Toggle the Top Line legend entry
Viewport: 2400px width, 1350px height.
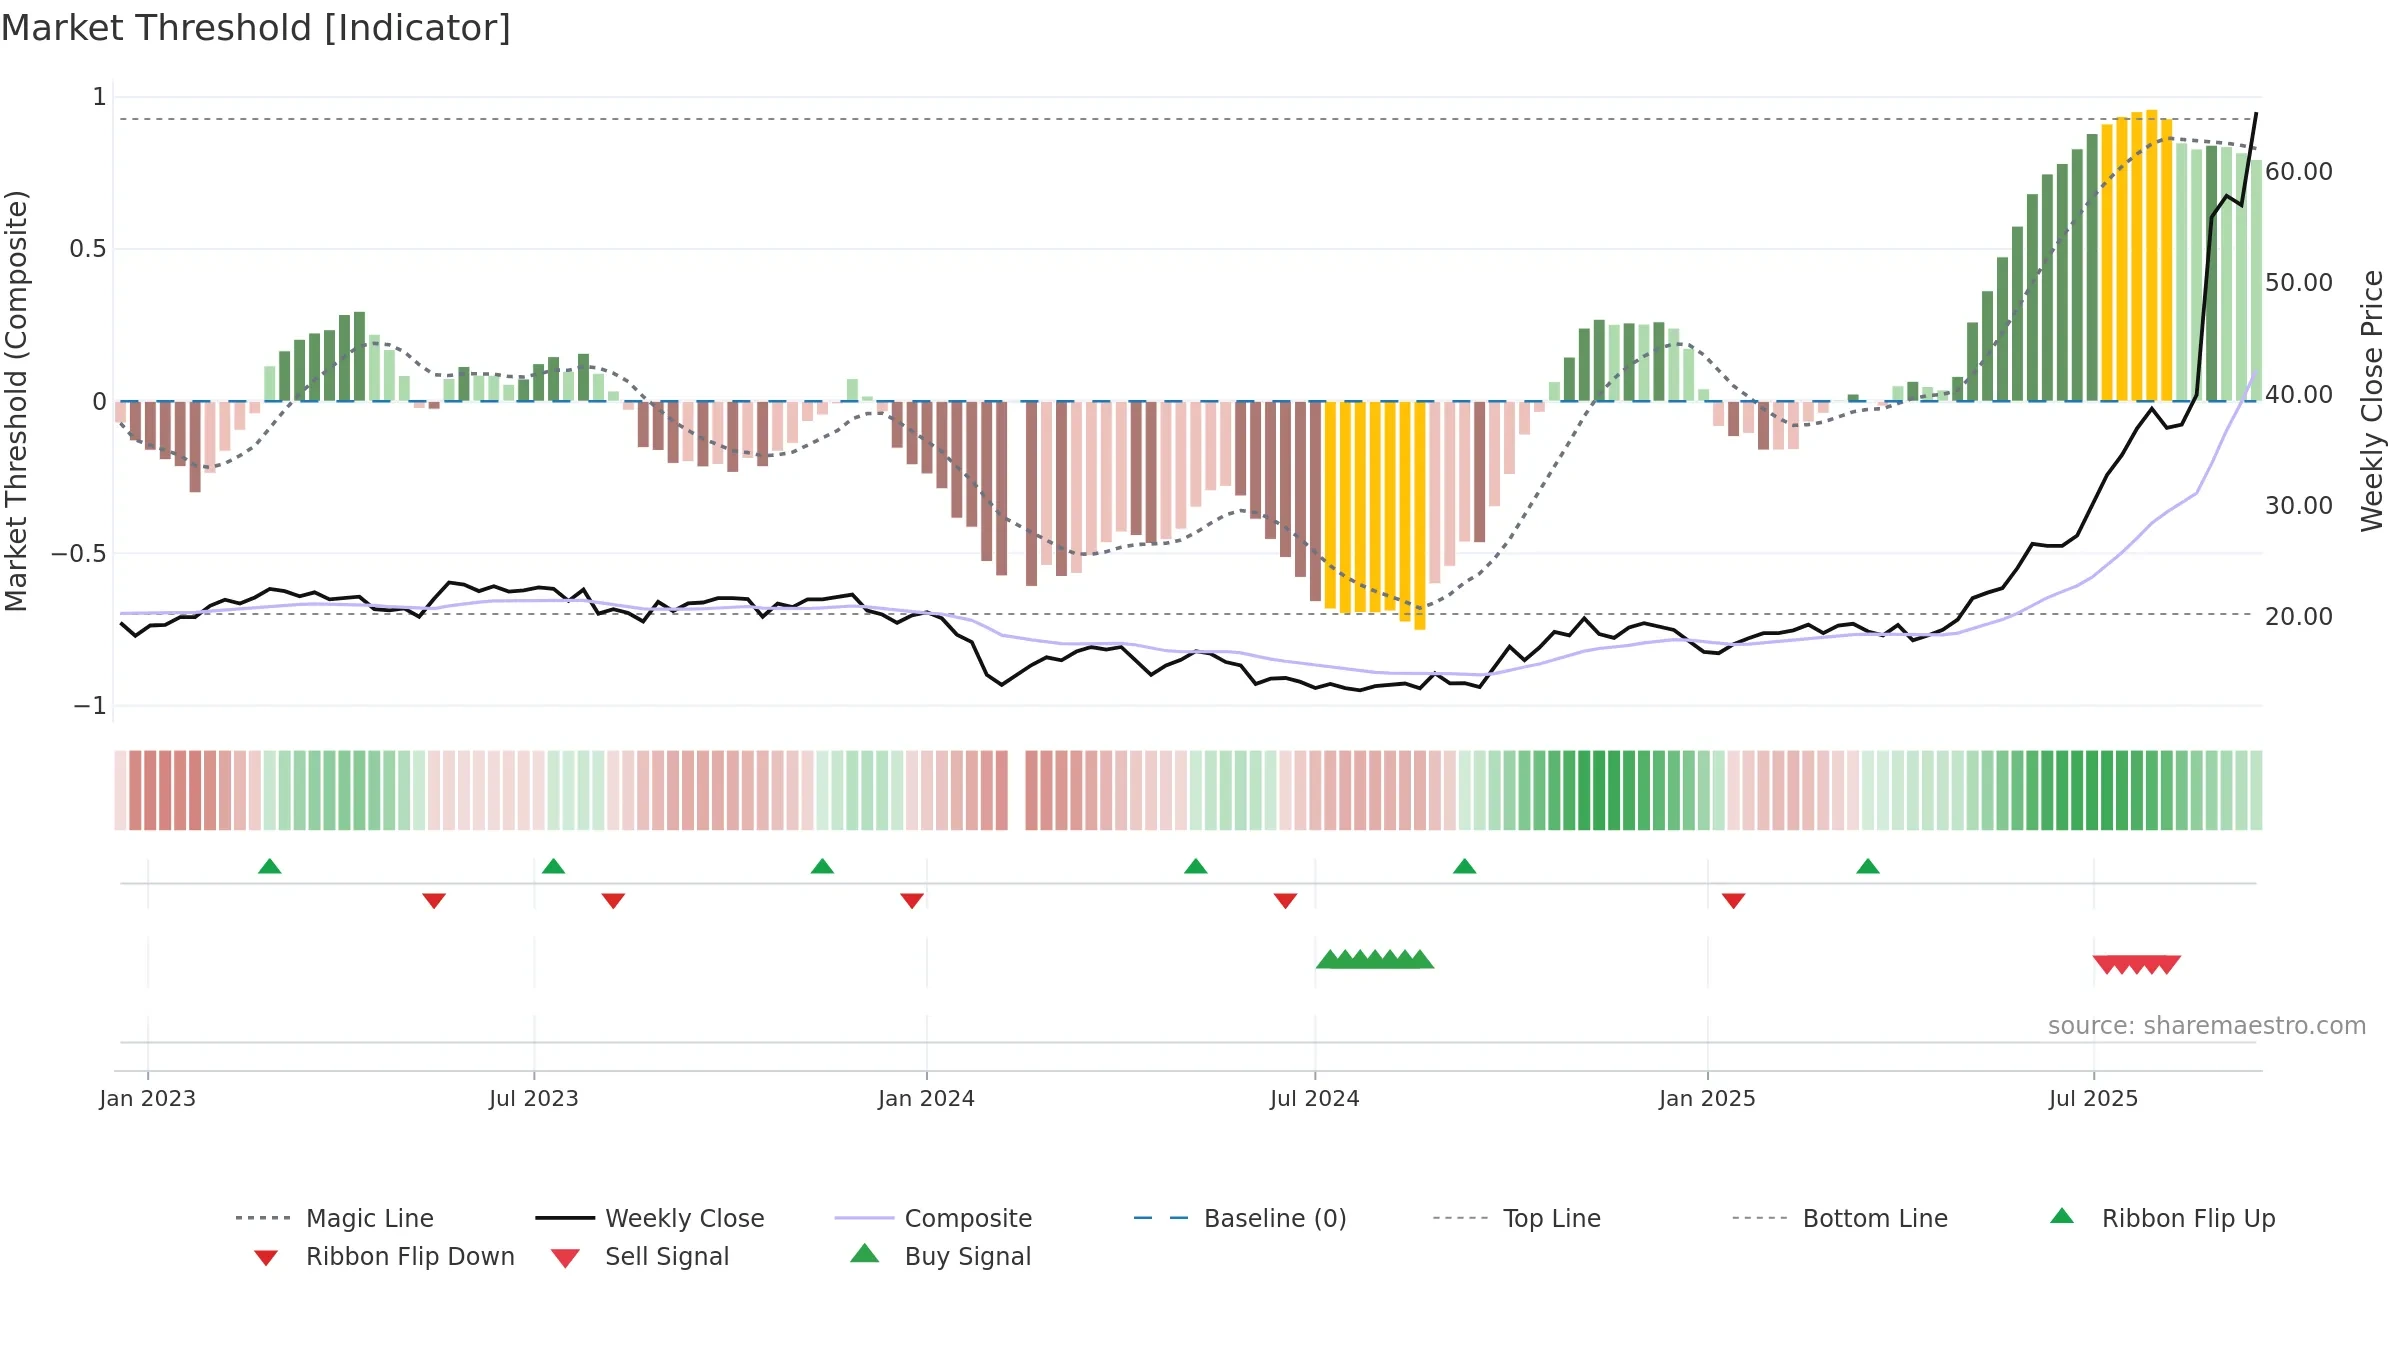(1516, 1218)
